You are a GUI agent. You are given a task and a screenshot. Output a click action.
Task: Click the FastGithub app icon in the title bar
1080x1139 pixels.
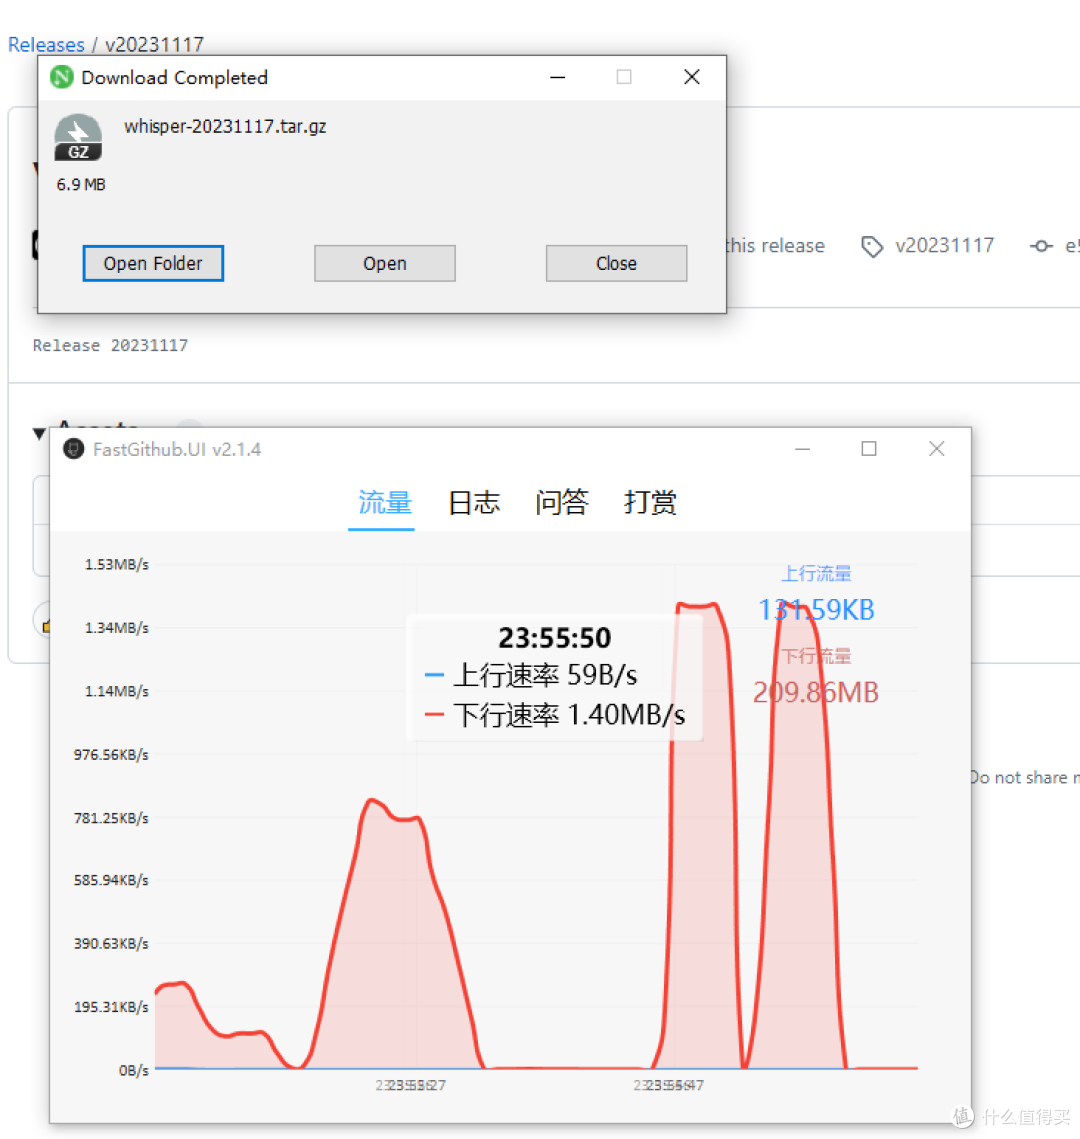point(73,449)
